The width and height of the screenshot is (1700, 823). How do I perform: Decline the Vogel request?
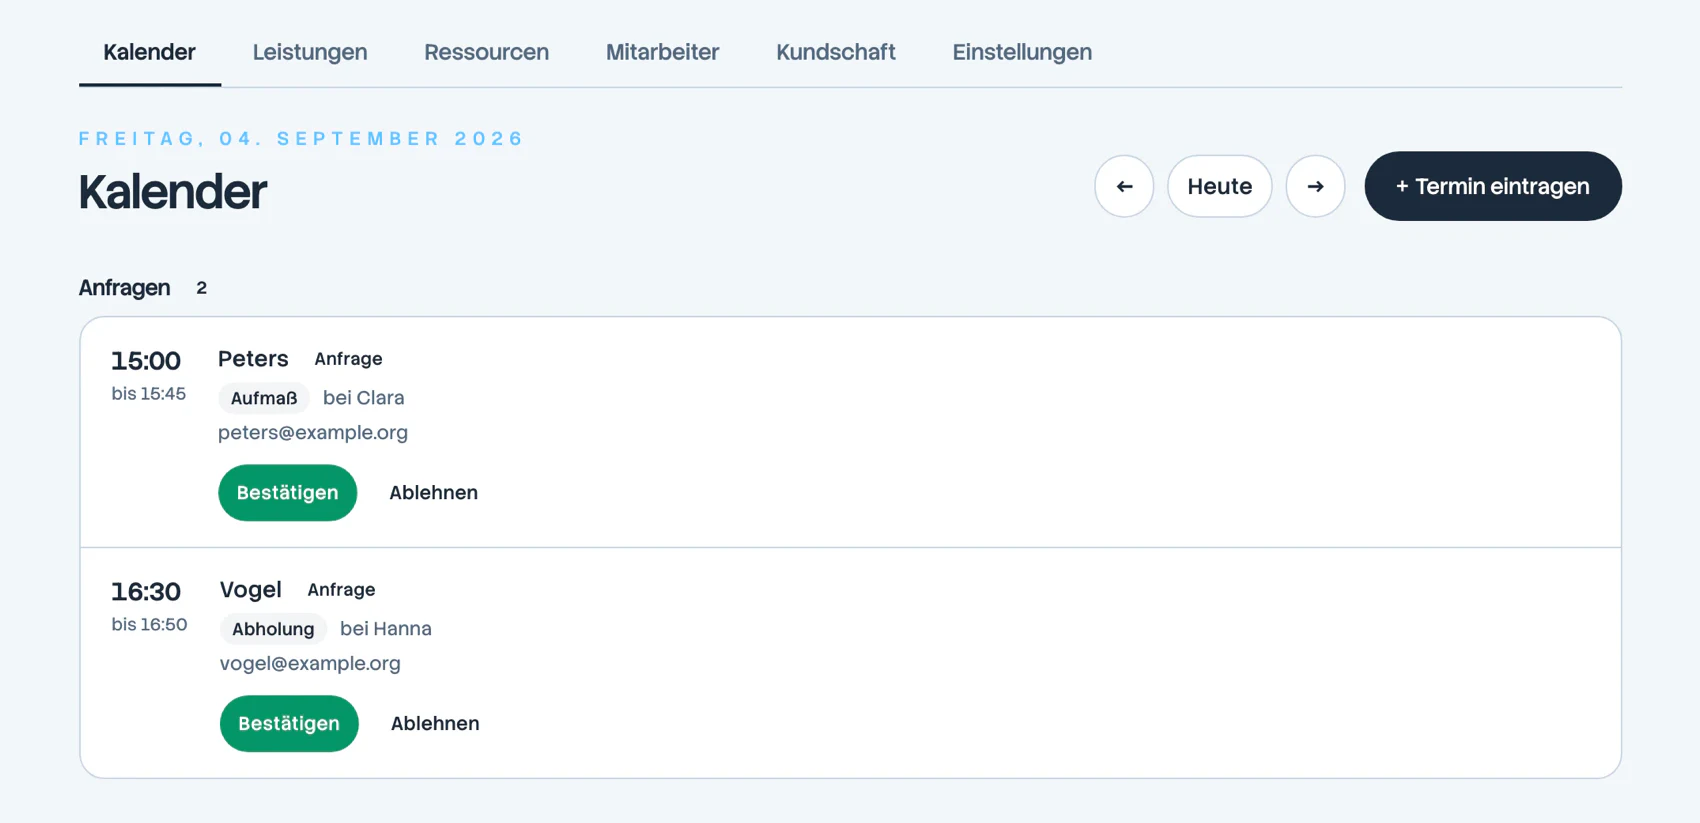[x=435, y=723]
